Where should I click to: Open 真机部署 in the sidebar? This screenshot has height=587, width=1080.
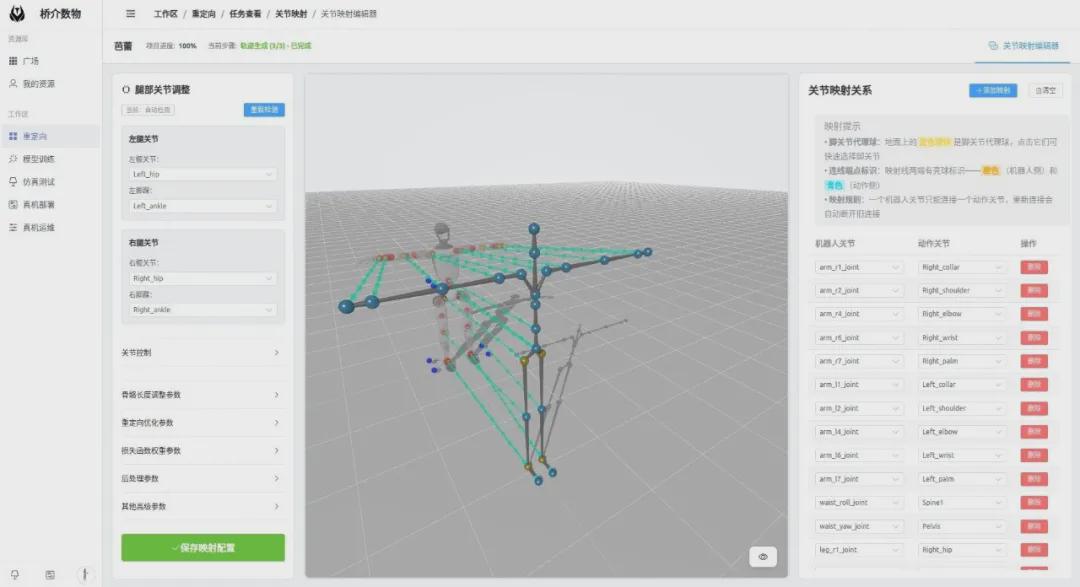pos(38,205)
